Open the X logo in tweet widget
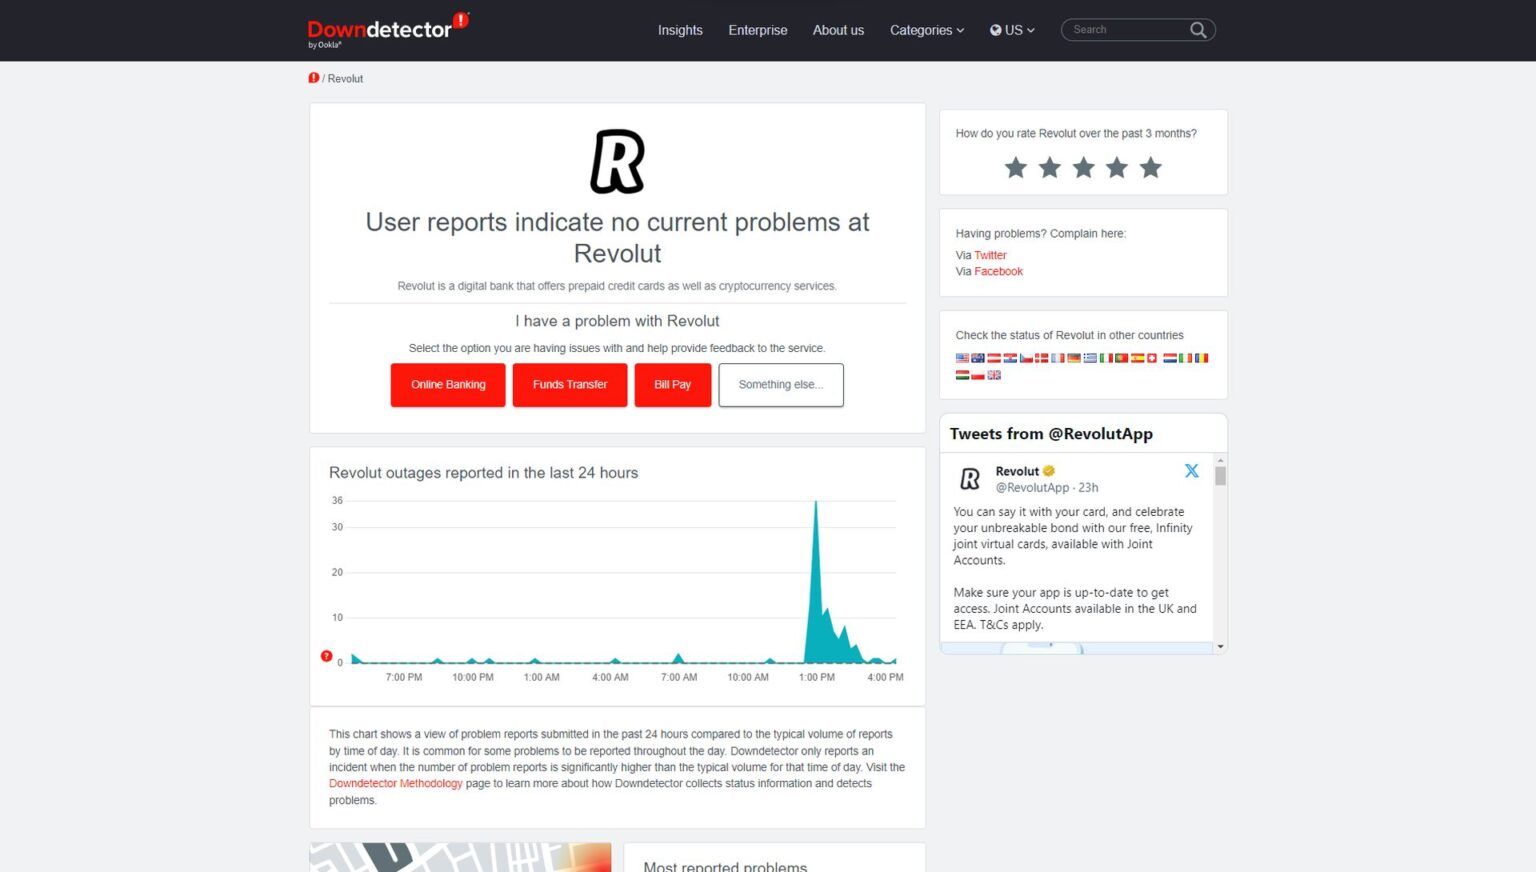This screenshot has height=872, width=1536. (x=1191, y=471)
